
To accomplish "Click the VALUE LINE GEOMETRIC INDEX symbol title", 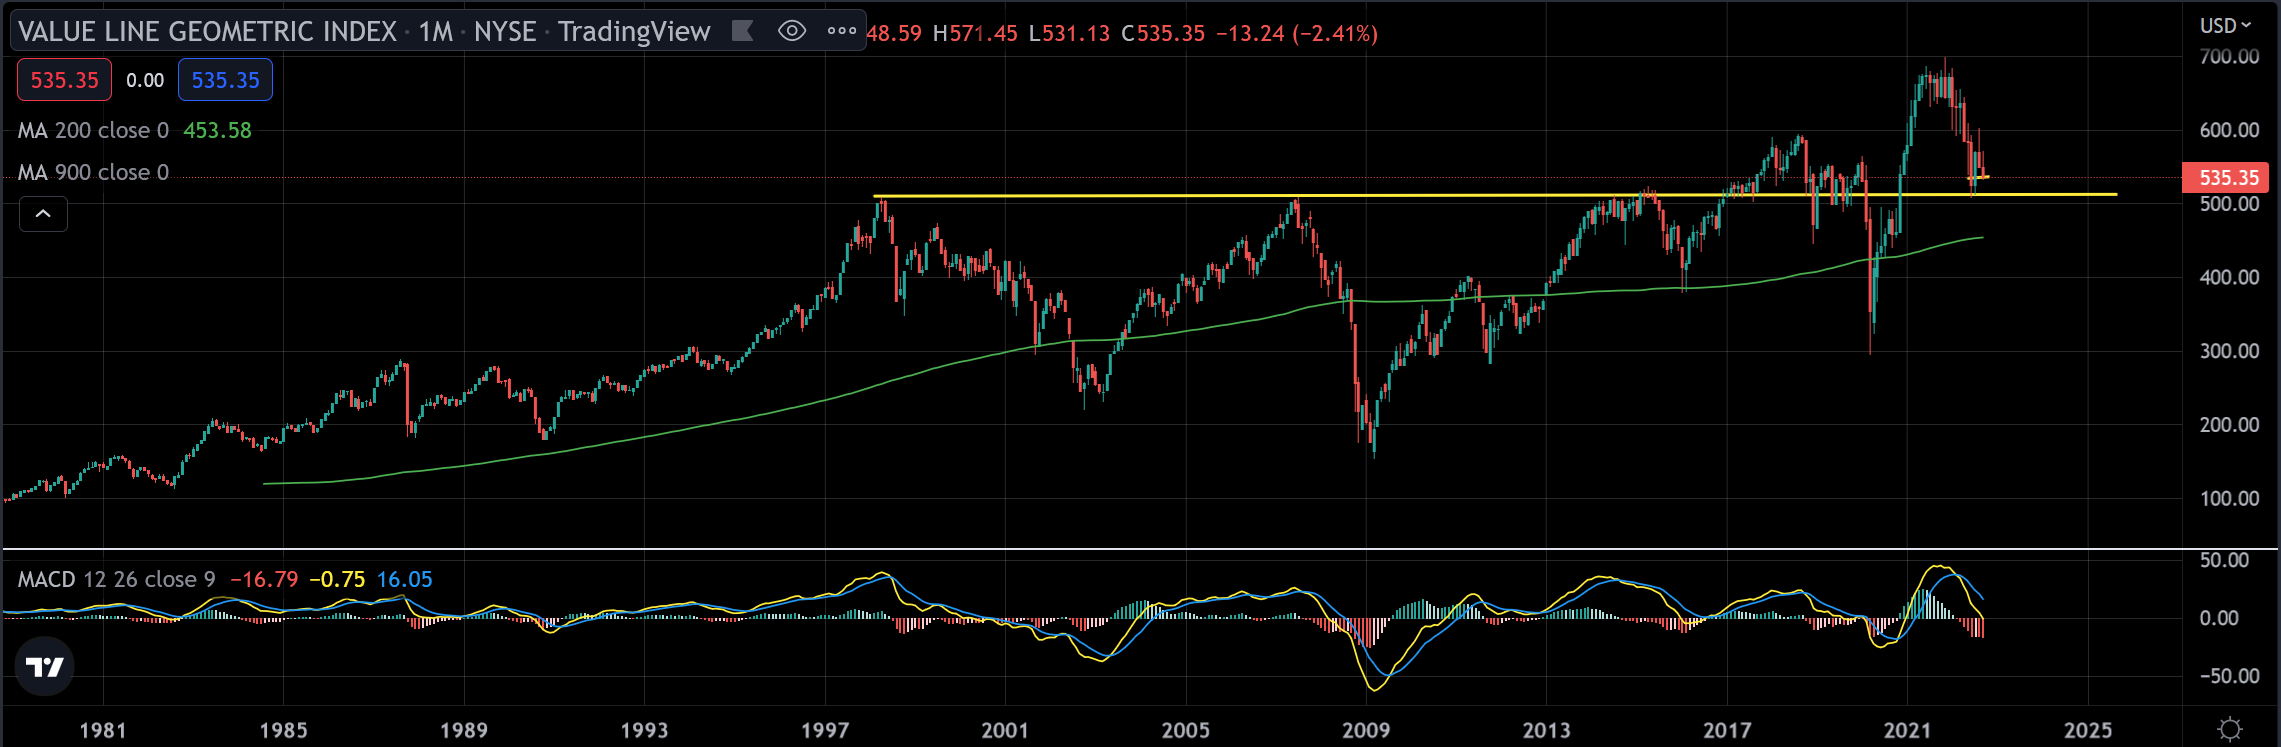I will tap(208, 31).
